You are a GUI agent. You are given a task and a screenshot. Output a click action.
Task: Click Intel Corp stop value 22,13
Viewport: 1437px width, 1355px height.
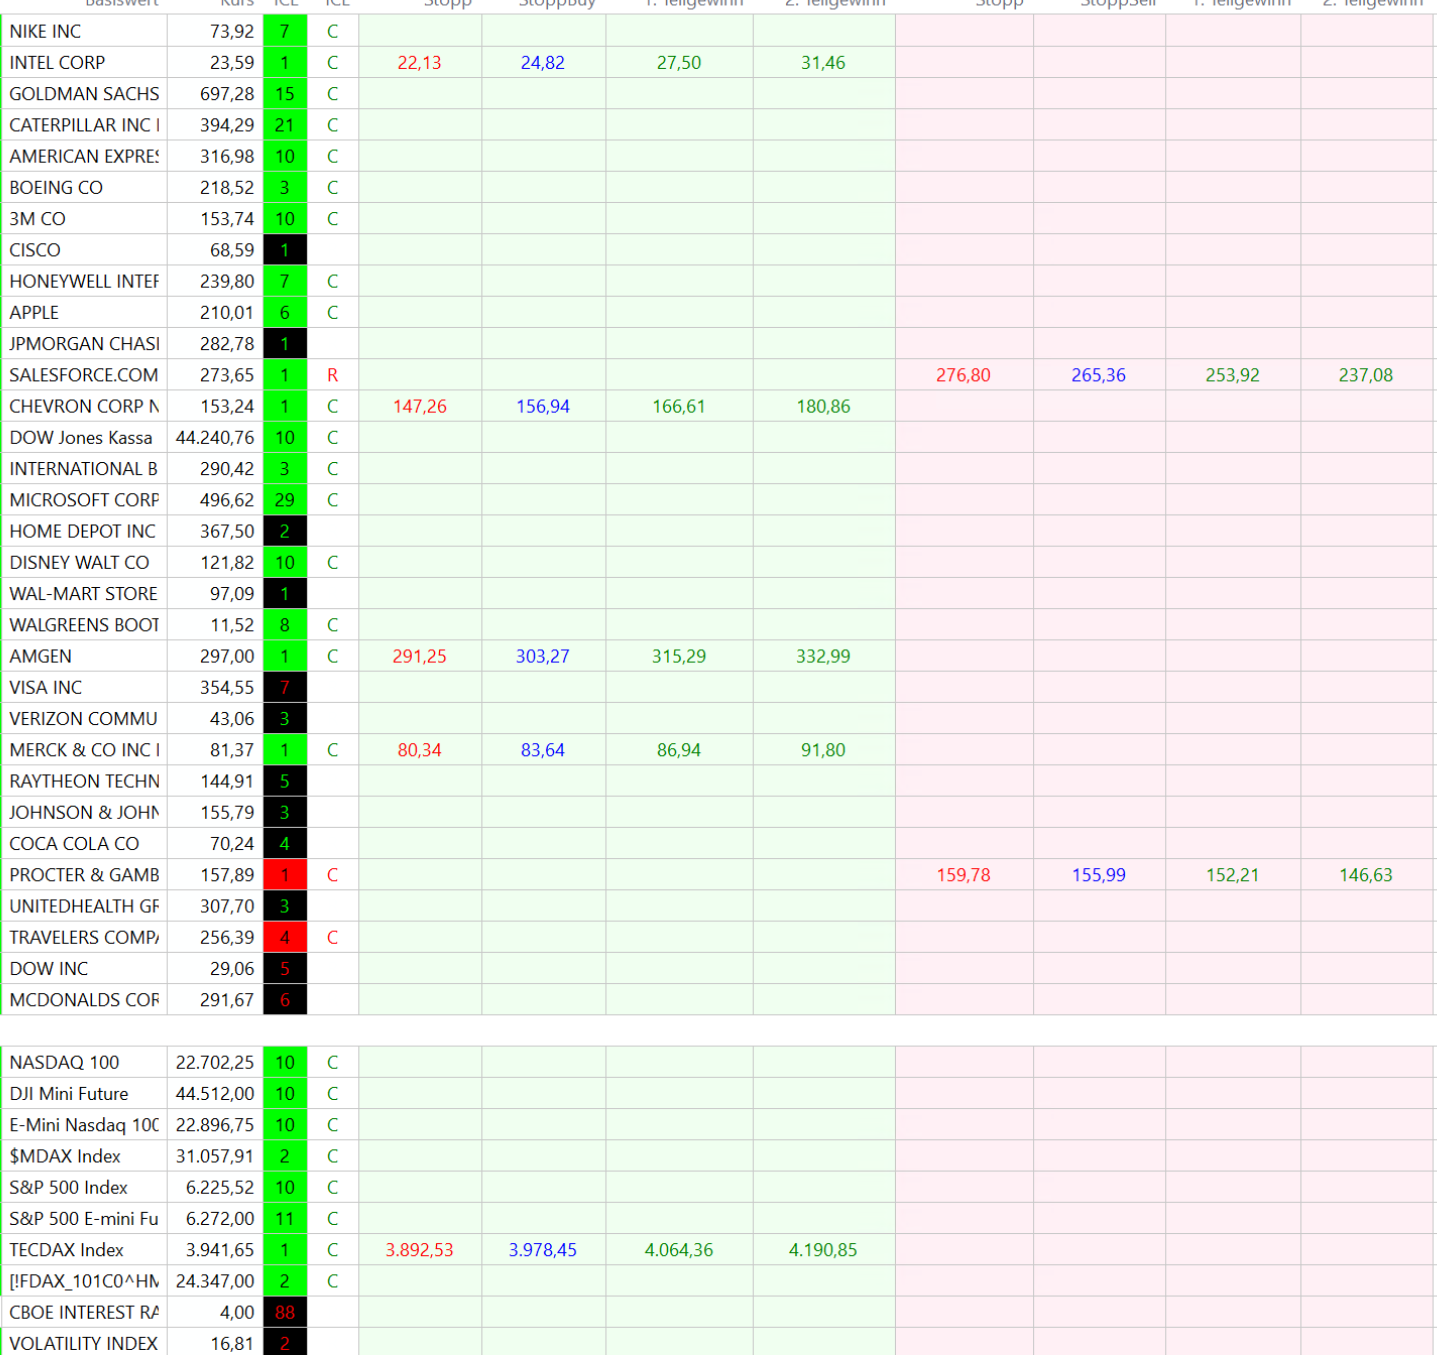click(x=419, y=63)
